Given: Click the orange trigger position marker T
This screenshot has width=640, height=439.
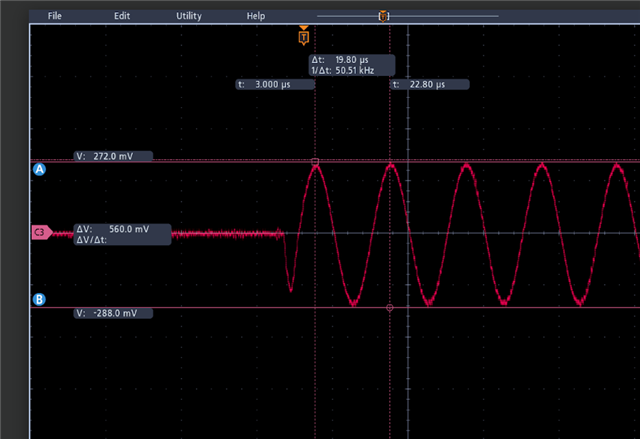Looking at the screenshot, I should 303,36.
